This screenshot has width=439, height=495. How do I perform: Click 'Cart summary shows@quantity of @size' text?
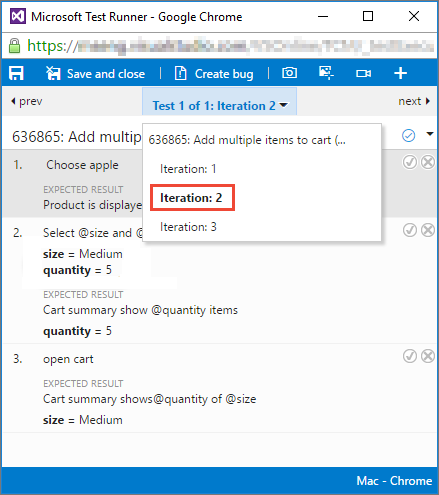coord(150,399)
